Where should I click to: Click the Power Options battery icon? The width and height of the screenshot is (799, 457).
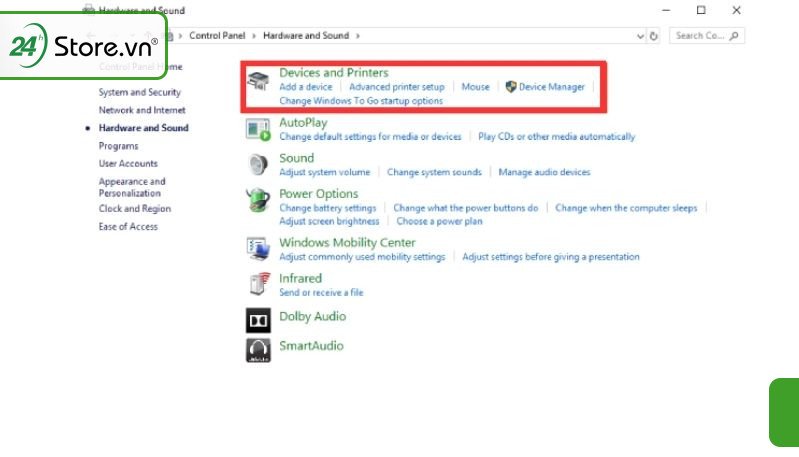coord(258,200)
